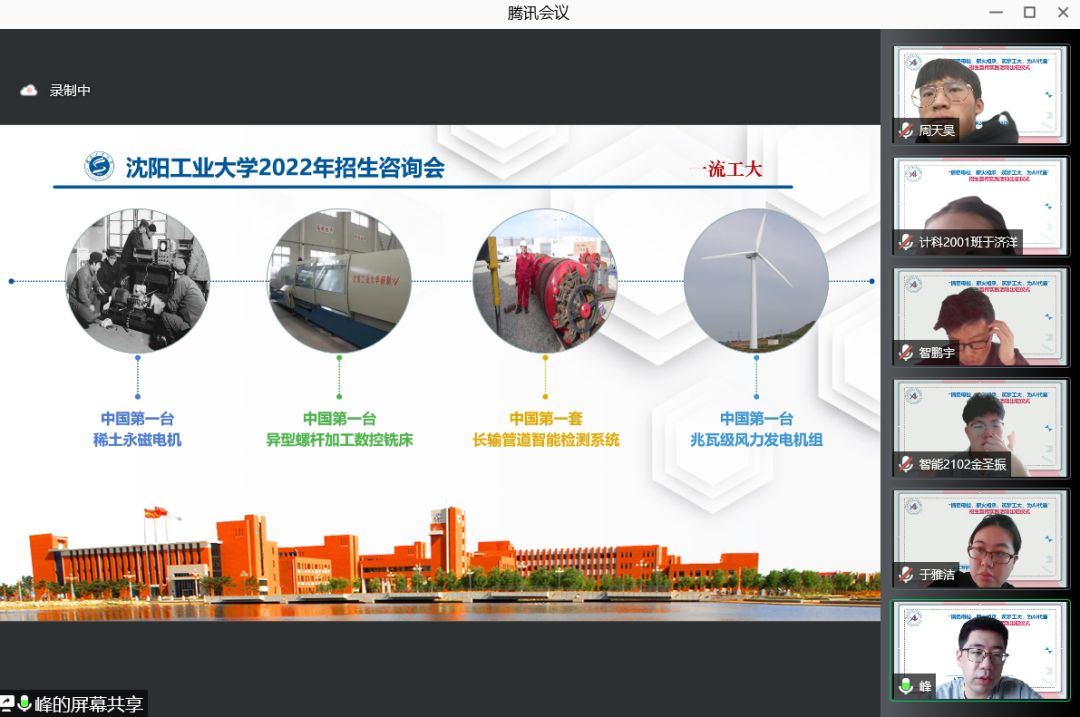The height and width of the screenshot is (717, 1080).
Task: Click the pipeline inspection system photo
Action: point(546,281)
